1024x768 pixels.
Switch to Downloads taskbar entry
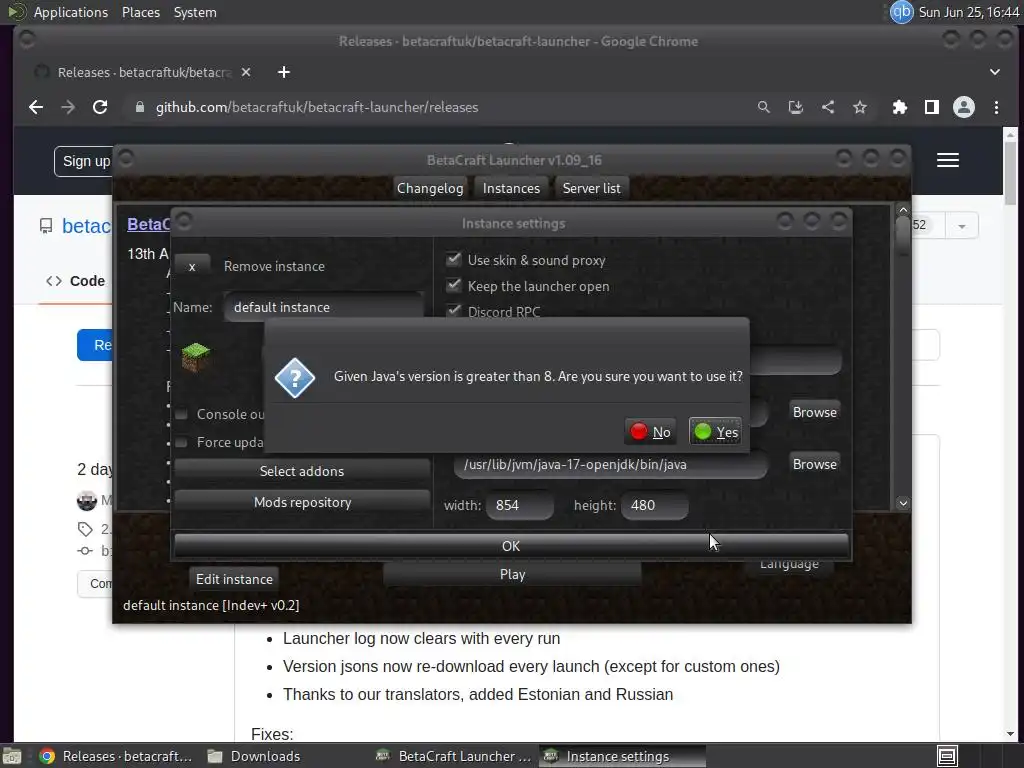coord(254,756)
